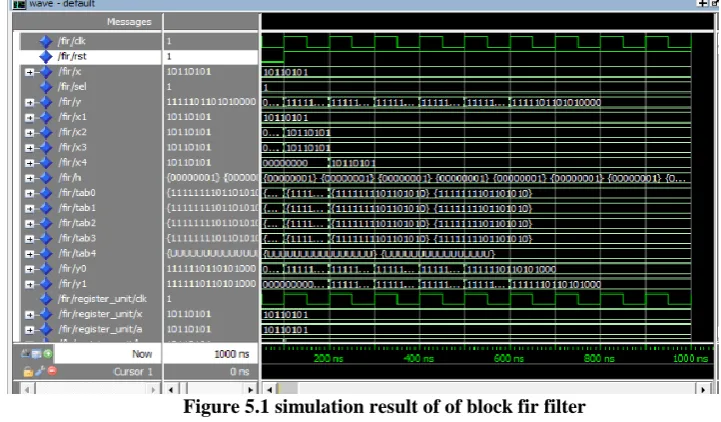
Task: Toggle the padlock lock icon for Cursor 1
Action: click(x=28, y=371)
